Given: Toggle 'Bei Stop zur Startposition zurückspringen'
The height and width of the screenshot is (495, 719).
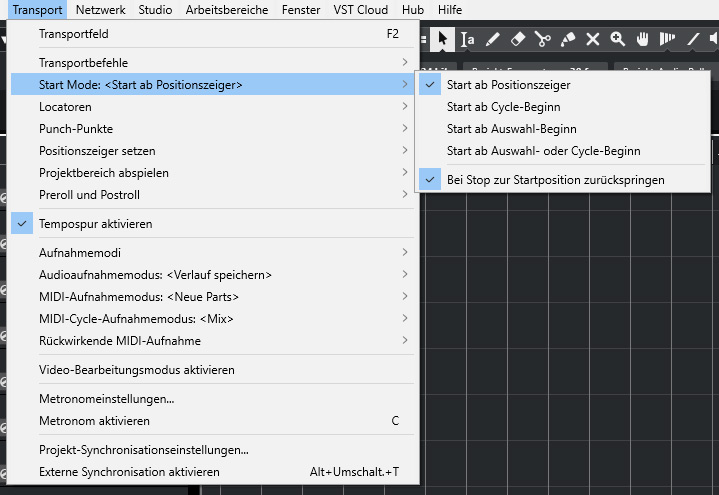Looking at the screenshot, I should [x=555, y=180].
